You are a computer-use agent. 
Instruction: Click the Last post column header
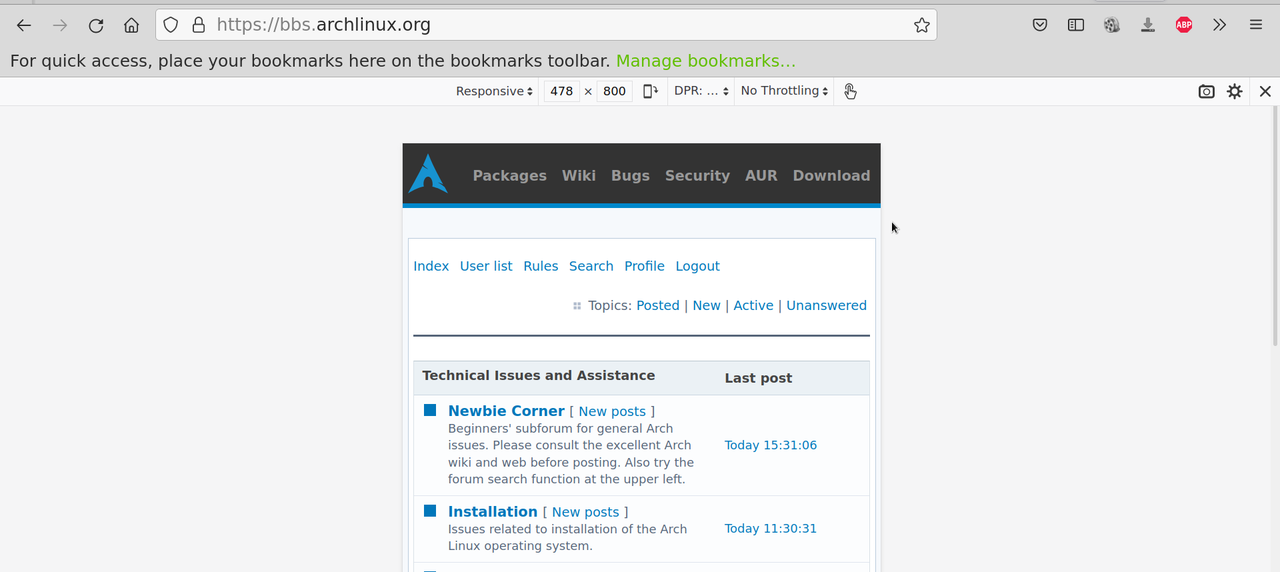pos(758,378)
